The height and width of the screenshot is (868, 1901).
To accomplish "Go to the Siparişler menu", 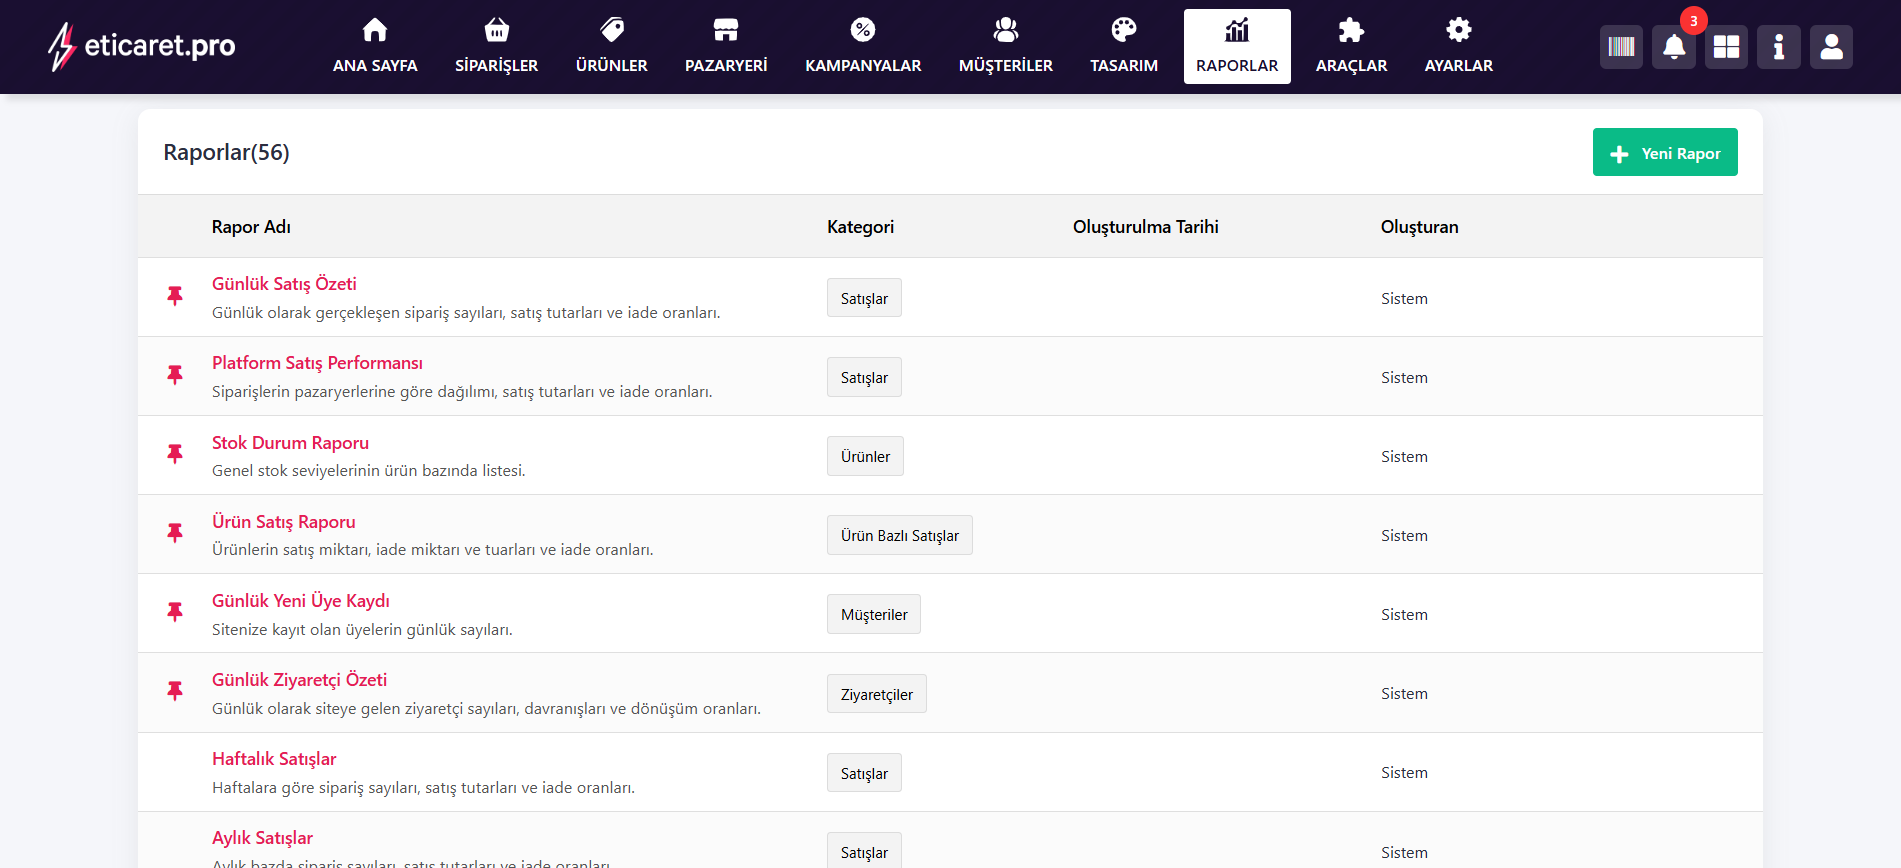I will coord(496,47).
